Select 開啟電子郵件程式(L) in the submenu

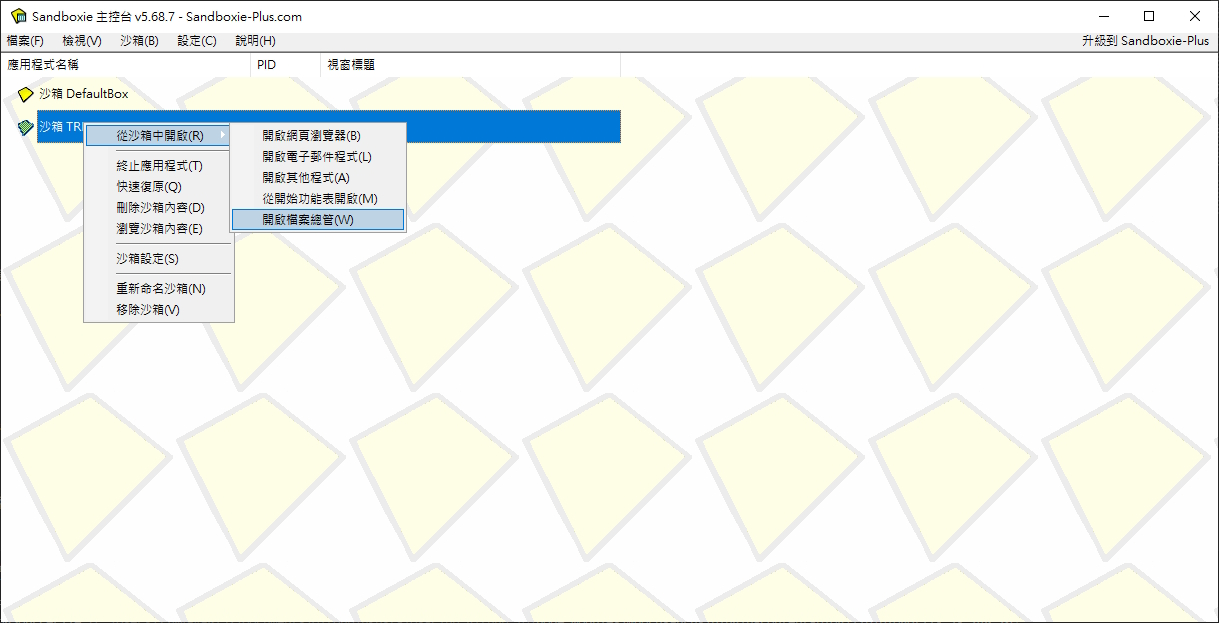click(x=317, y=157)
